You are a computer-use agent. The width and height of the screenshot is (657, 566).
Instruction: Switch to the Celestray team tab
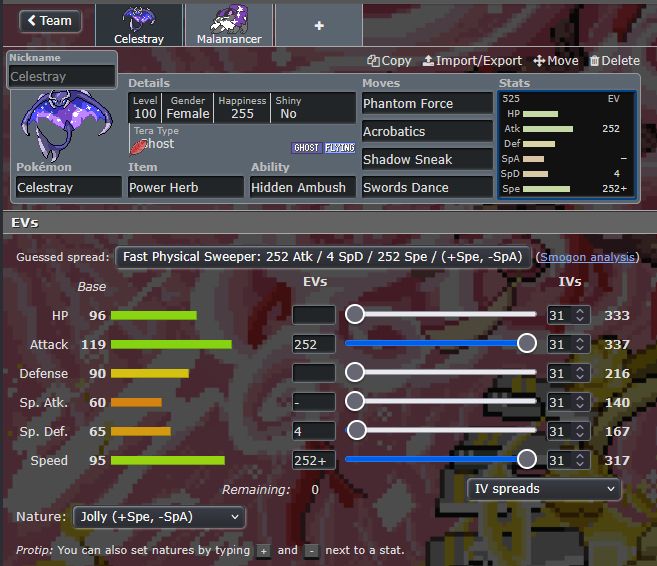tap(139, 25)
